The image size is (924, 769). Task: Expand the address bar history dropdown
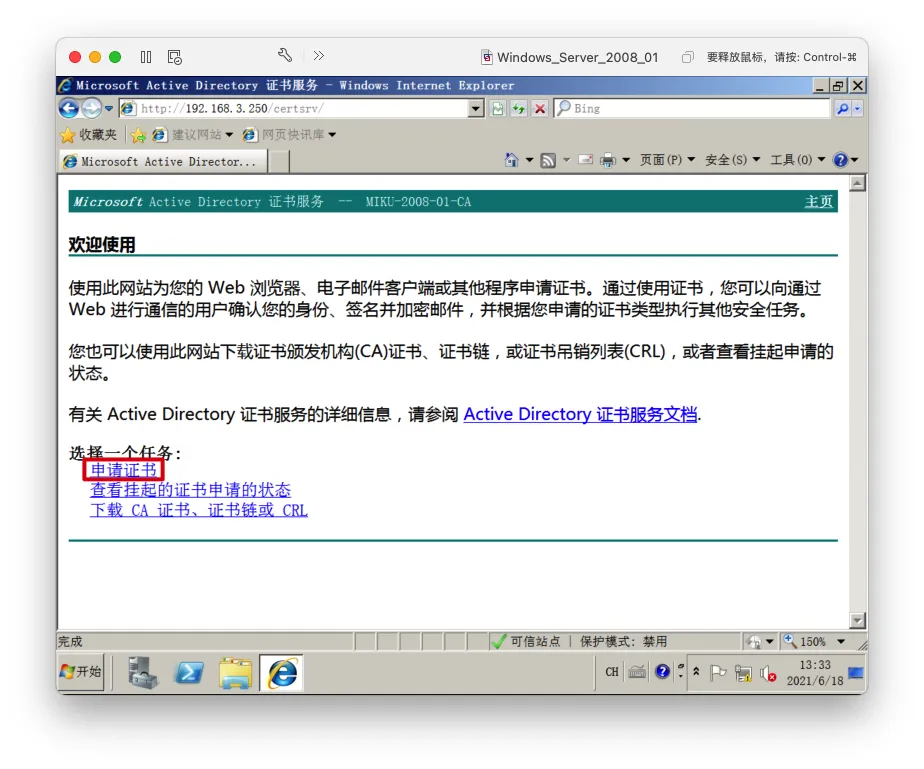pos(476,108)
